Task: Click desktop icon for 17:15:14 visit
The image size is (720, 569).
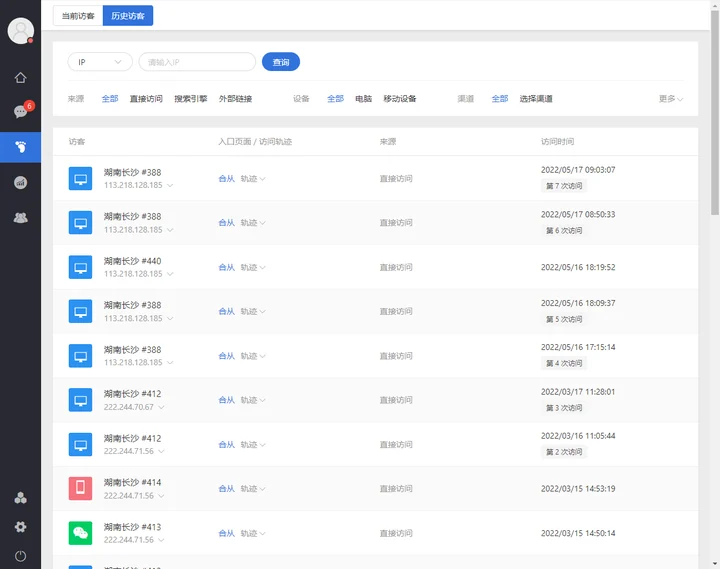Action: [80, 356]
